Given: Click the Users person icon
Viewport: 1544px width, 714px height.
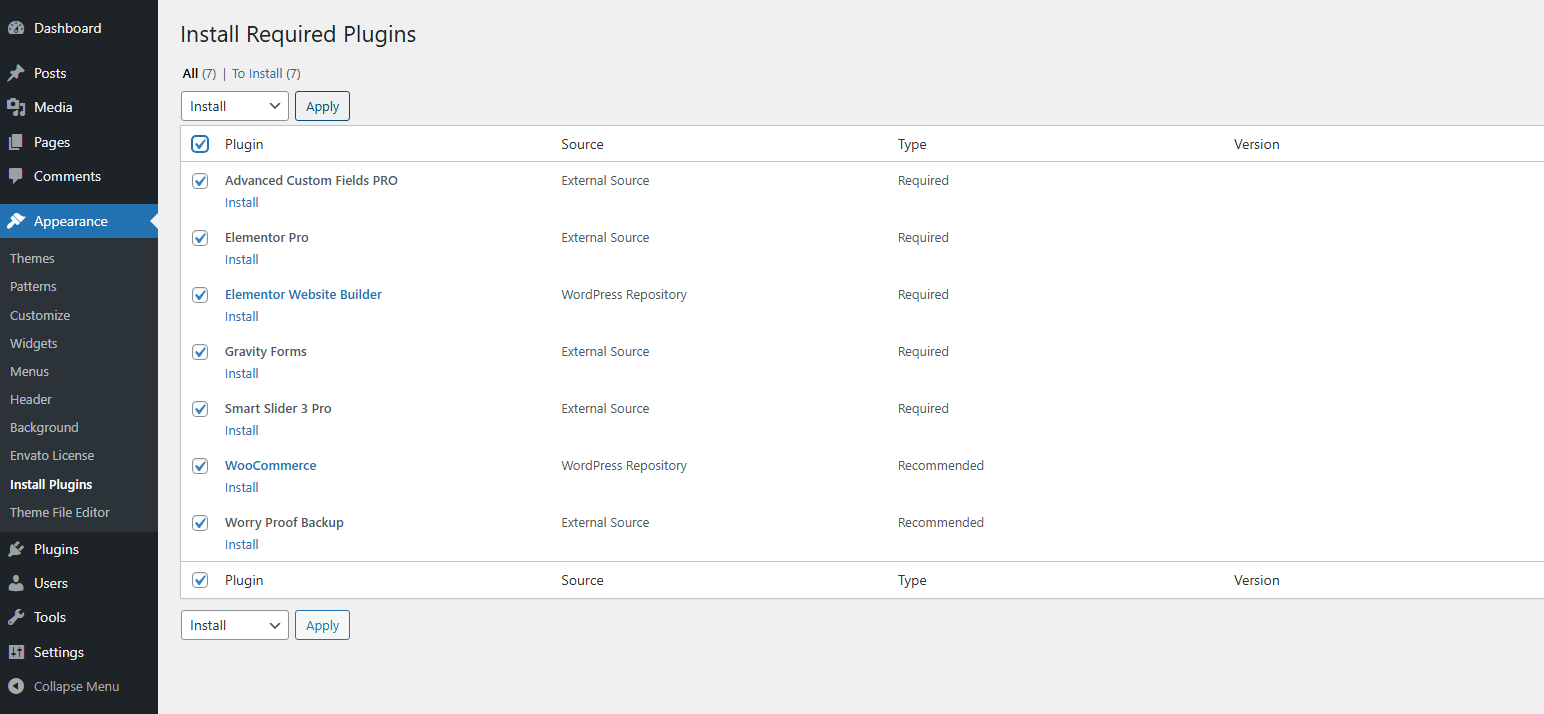Looking at the screenshot, I should [16, 583].
